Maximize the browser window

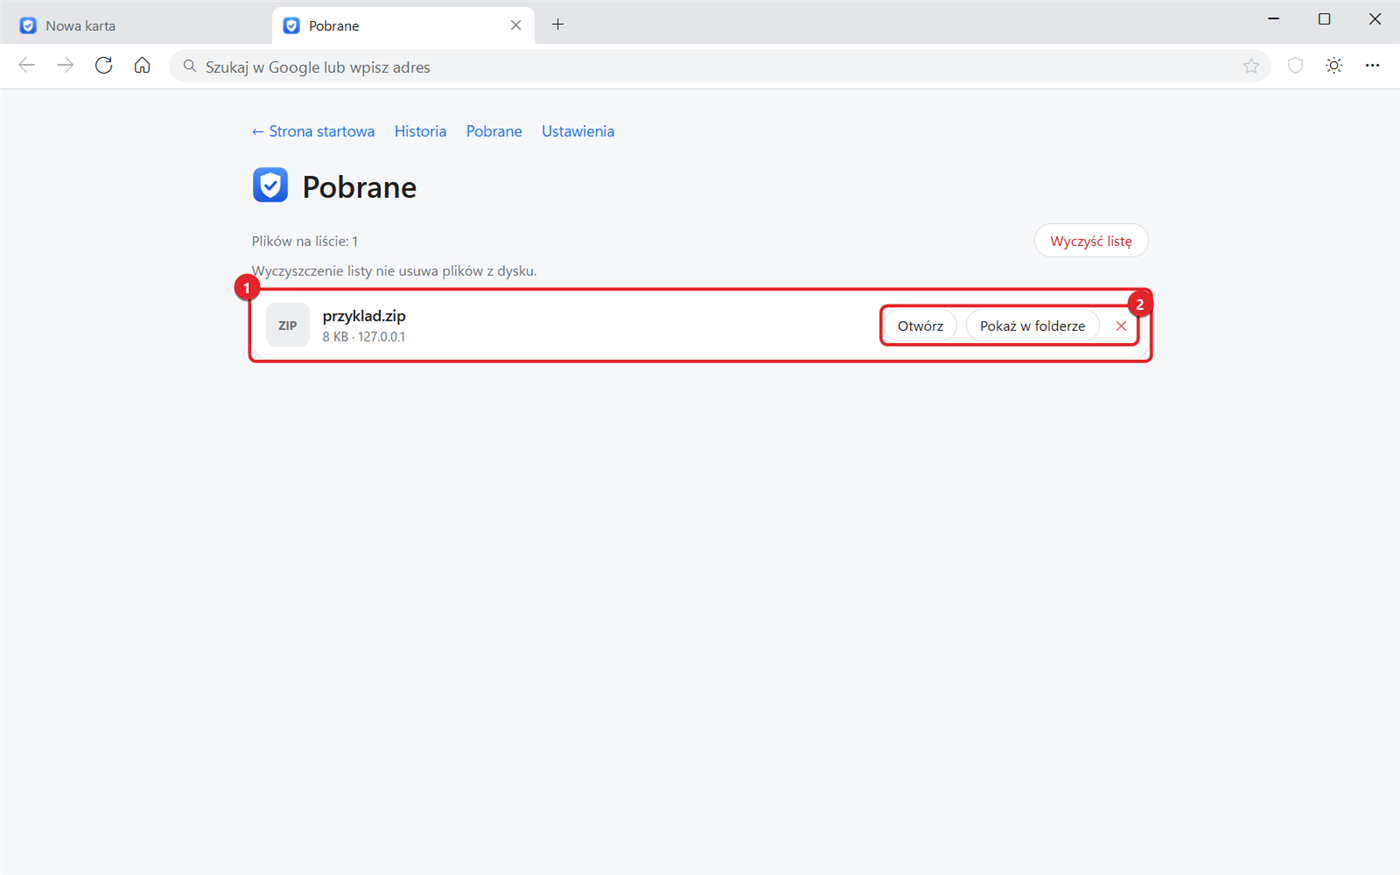coord(1324,19)
